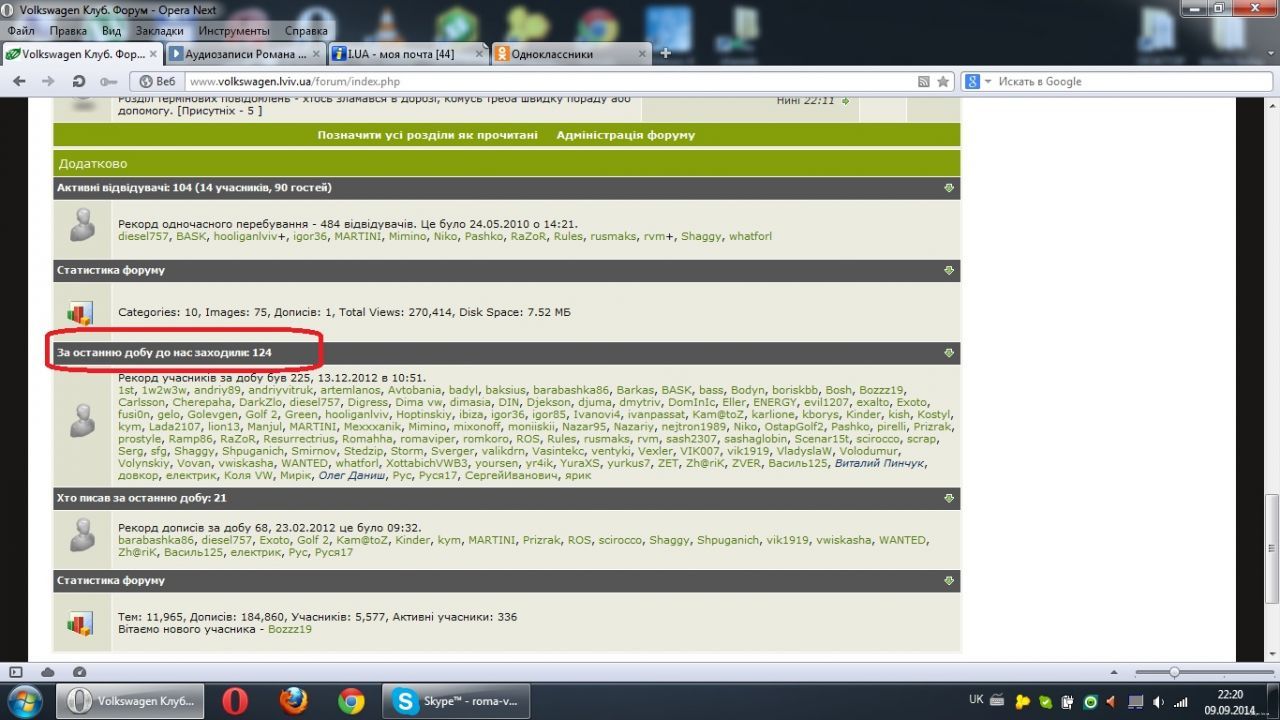Screen dimensions: 1280x720
Task: Open Виталий Пинчук profile link
Action: pos(880,463)
